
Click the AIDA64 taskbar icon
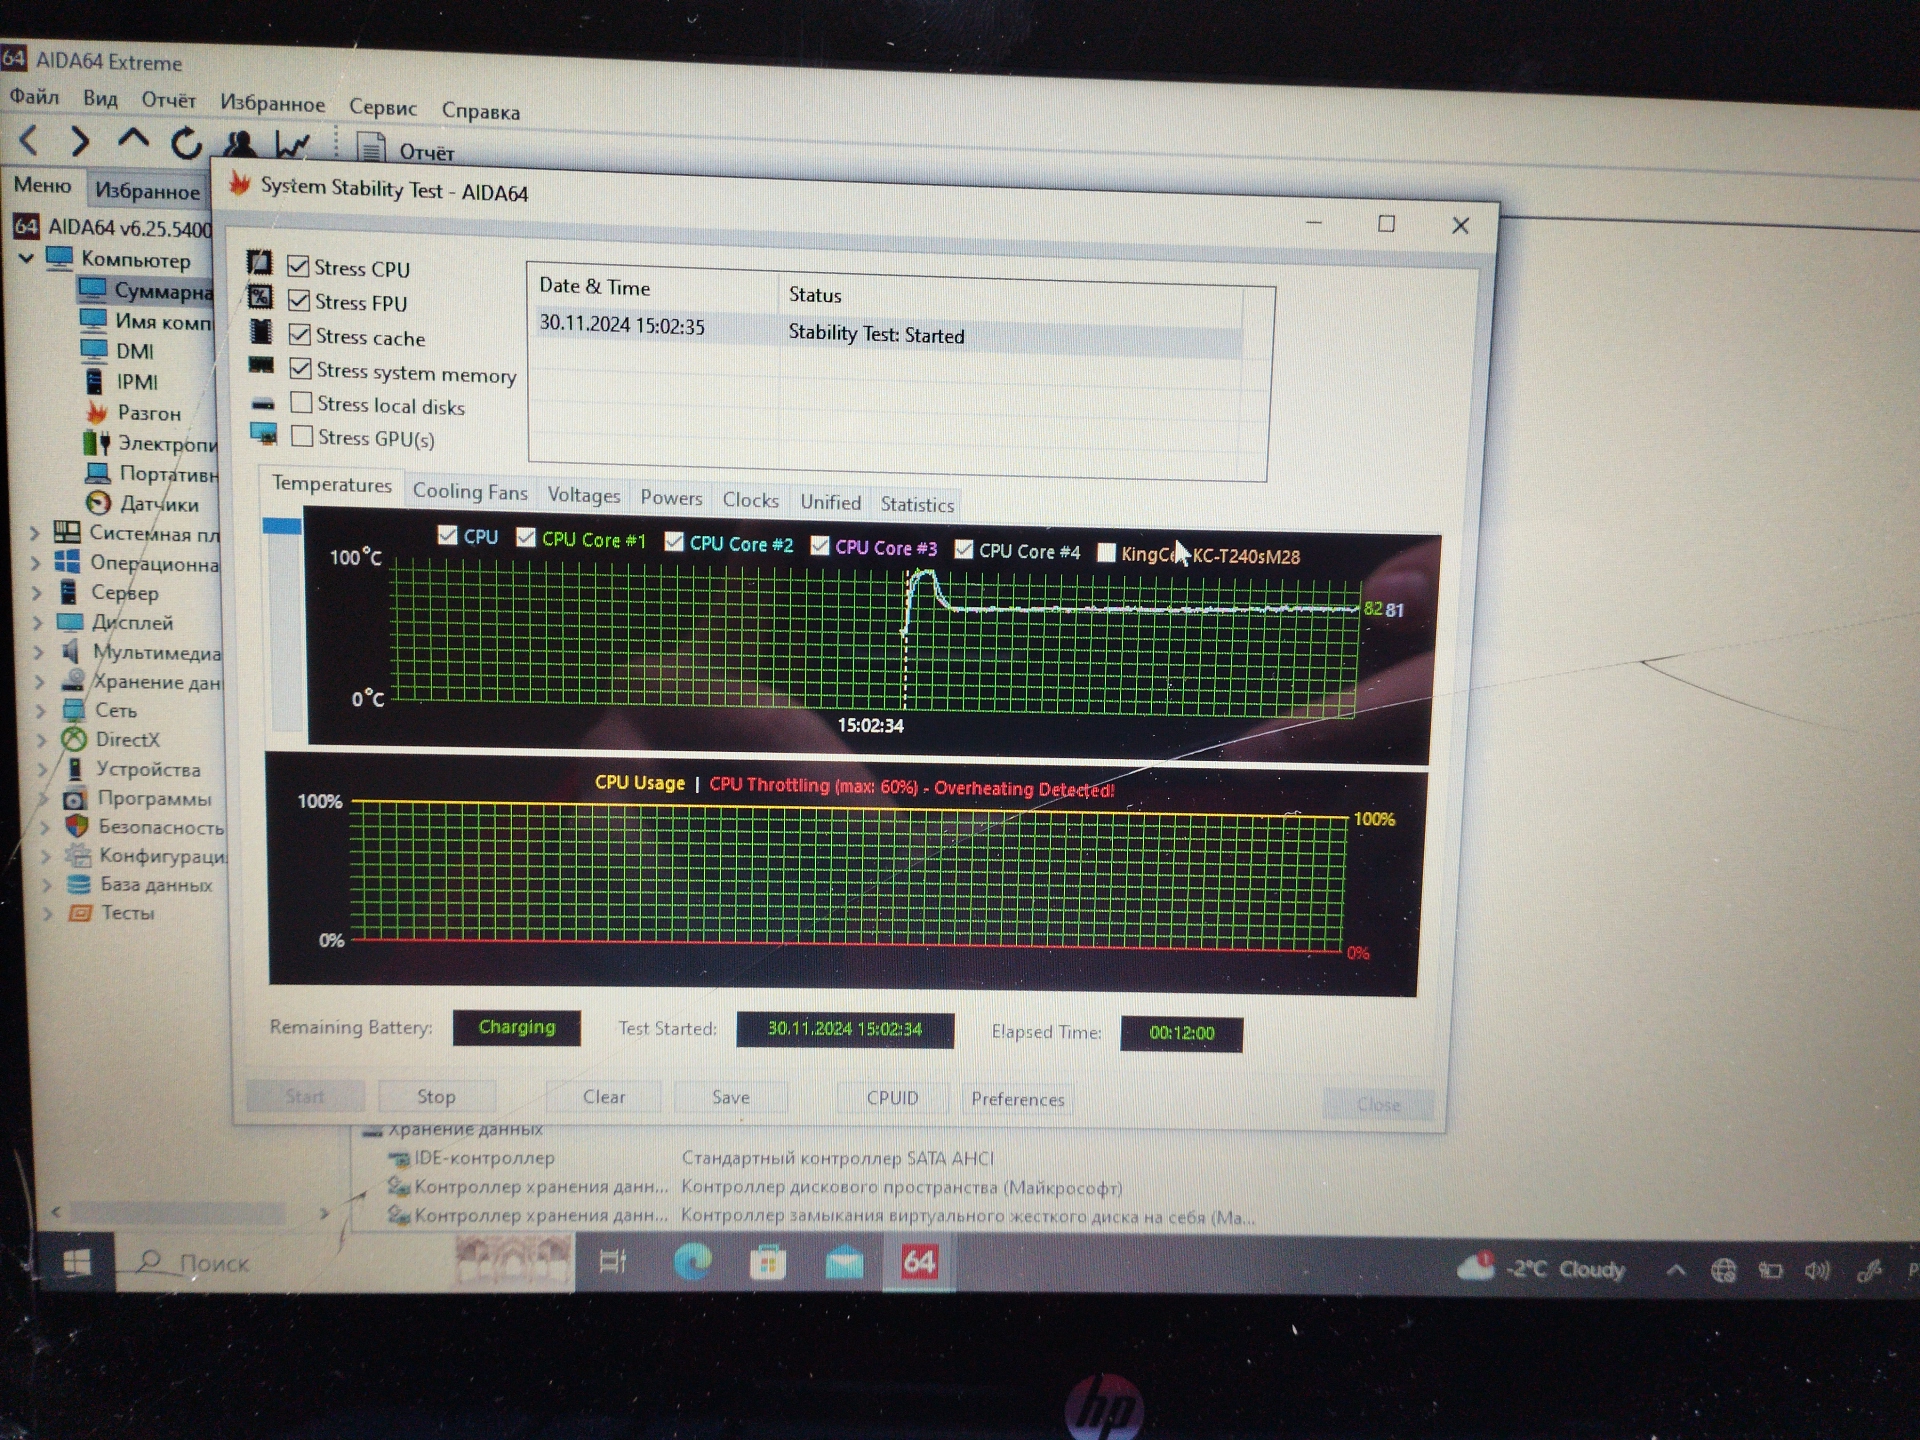tap(919, 1262)
